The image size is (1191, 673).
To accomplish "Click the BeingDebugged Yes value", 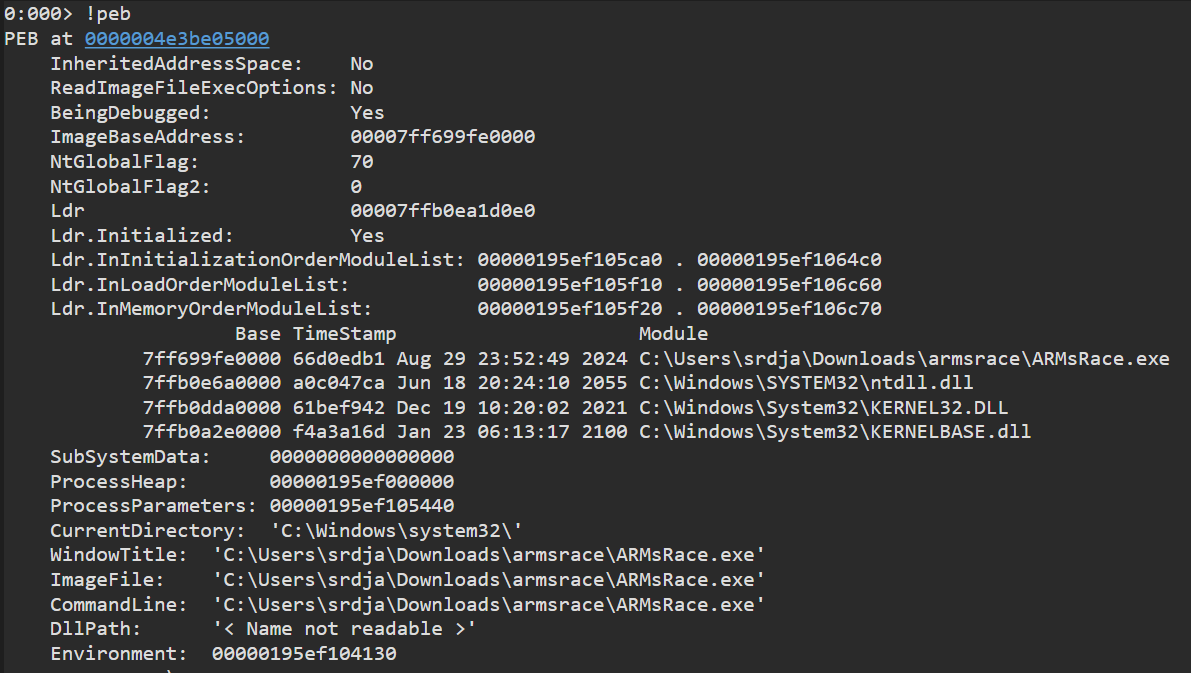I will coord(367,112).
